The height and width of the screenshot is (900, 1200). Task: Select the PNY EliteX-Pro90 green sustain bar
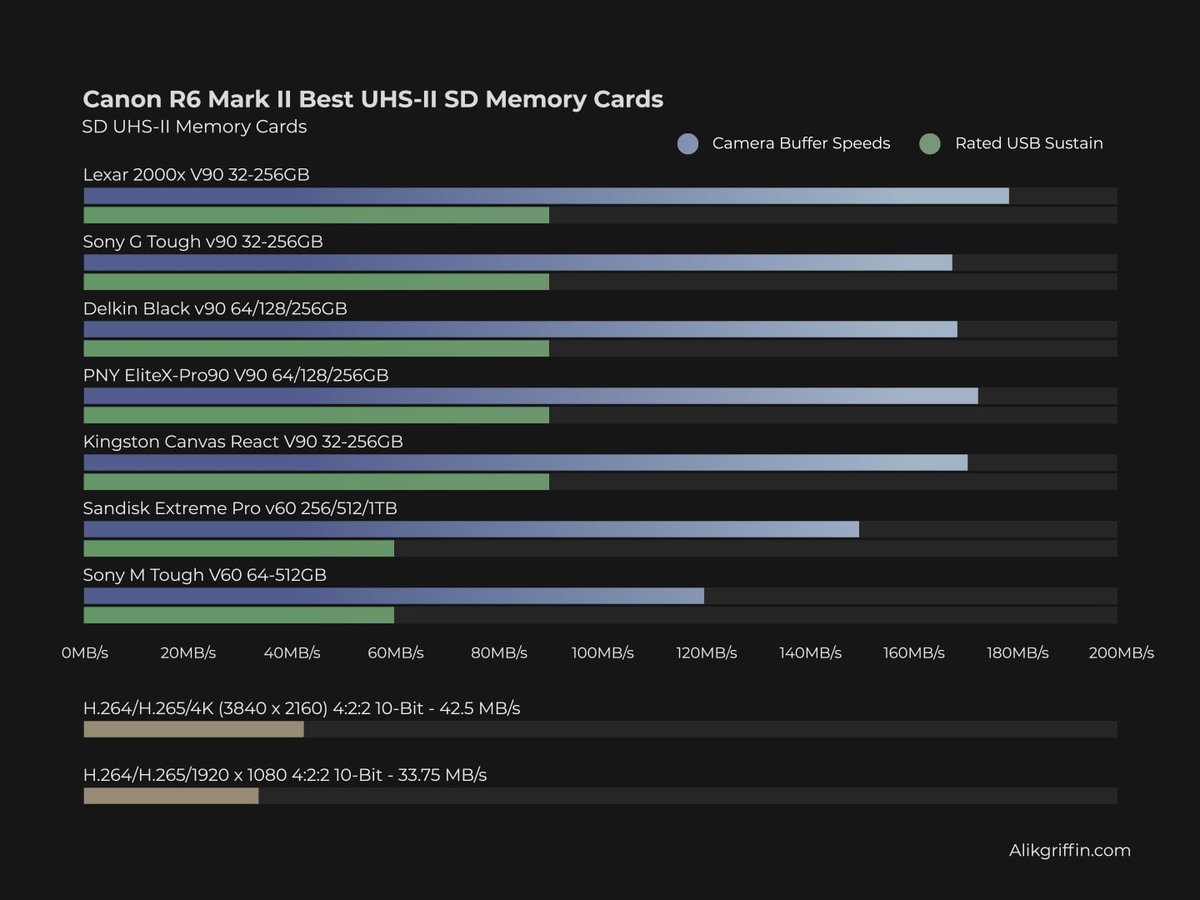[x=316, y=415]
